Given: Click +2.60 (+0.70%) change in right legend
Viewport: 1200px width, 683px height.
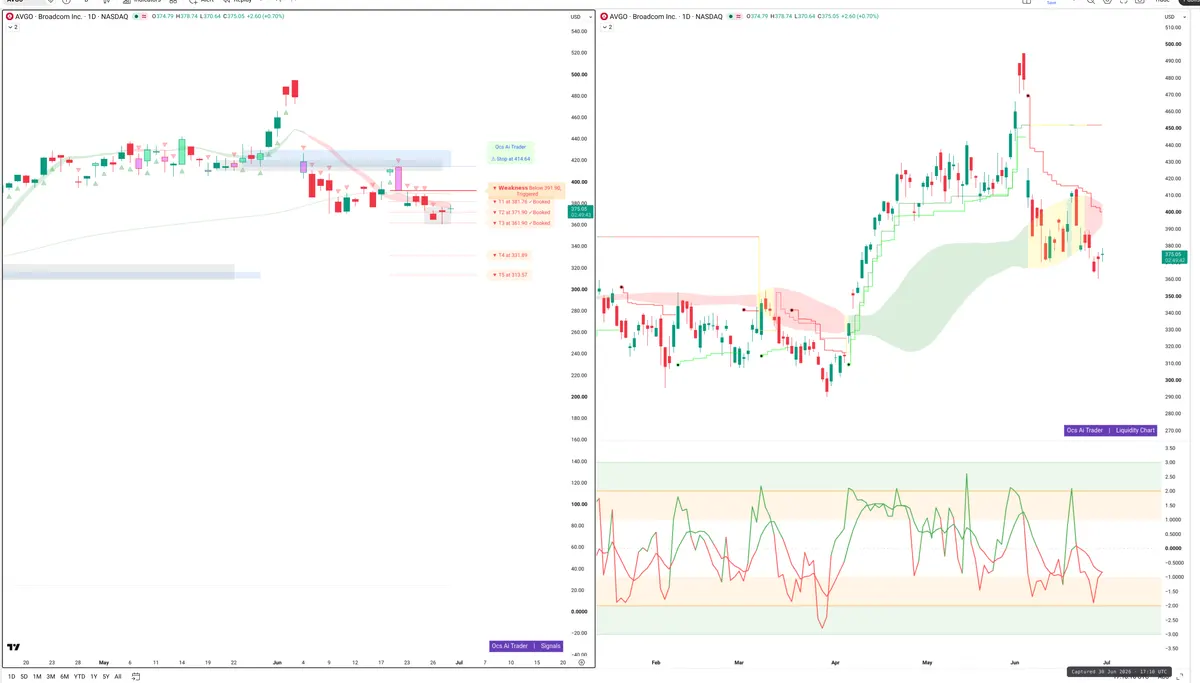Looking at the screenshot, I should coord(861,17).
